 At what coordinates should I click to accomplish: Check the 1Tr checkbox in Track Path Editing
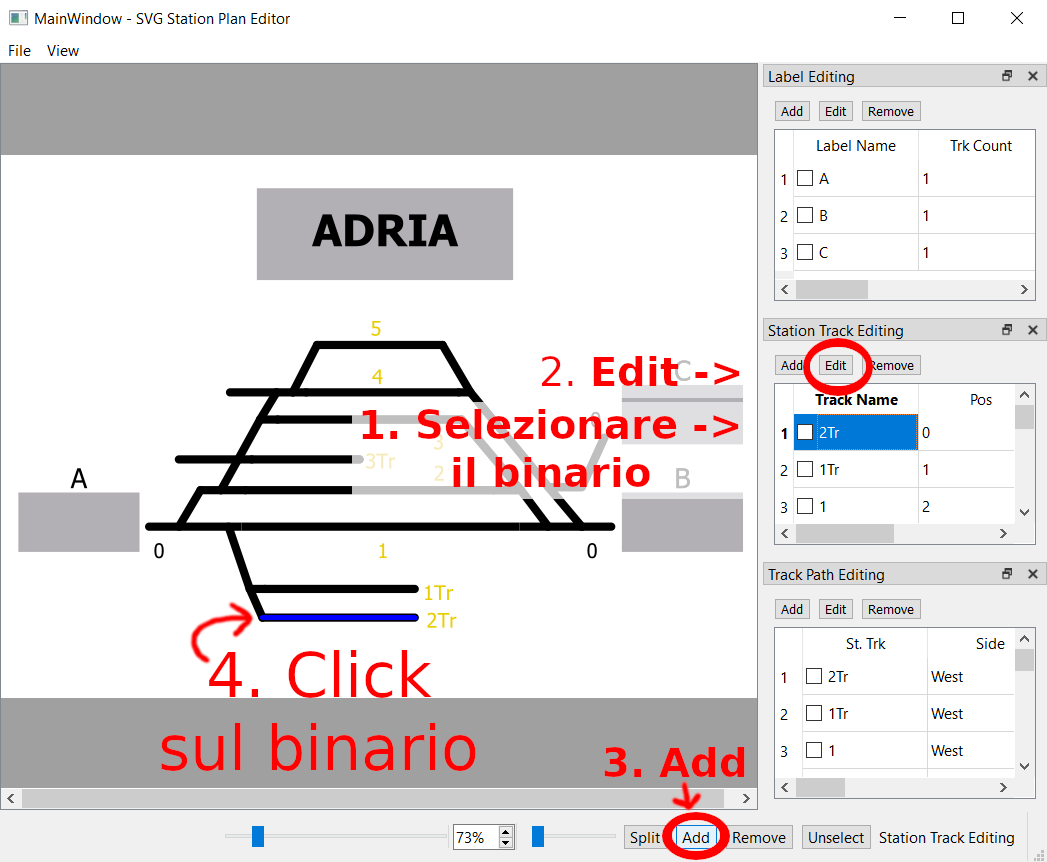pyautogui.click(x=814, y=713)
